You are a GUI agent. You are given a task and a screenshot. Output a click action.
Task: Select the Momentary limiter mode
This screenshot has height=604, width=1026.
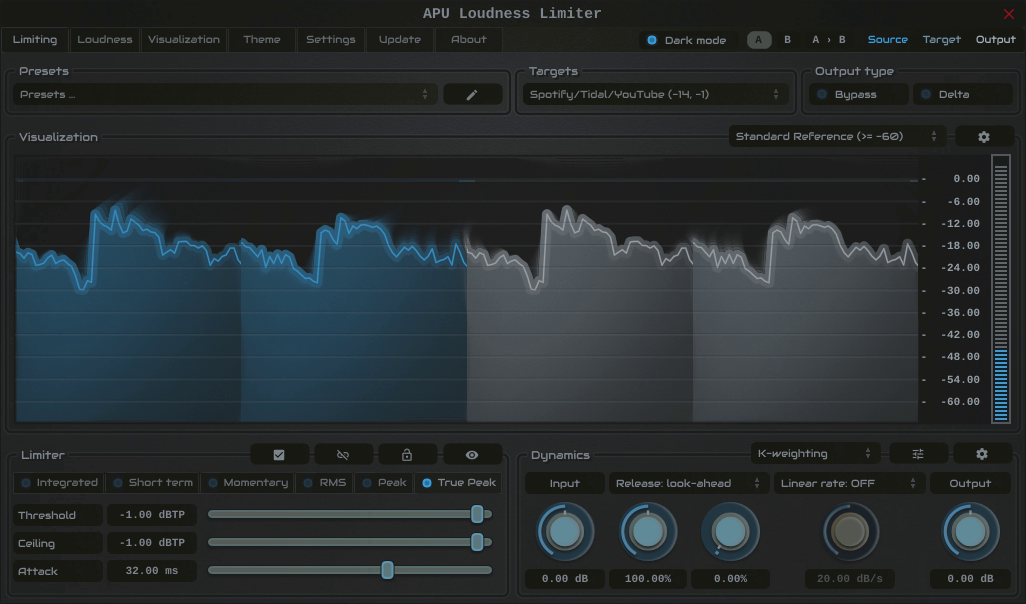(248, 483)
